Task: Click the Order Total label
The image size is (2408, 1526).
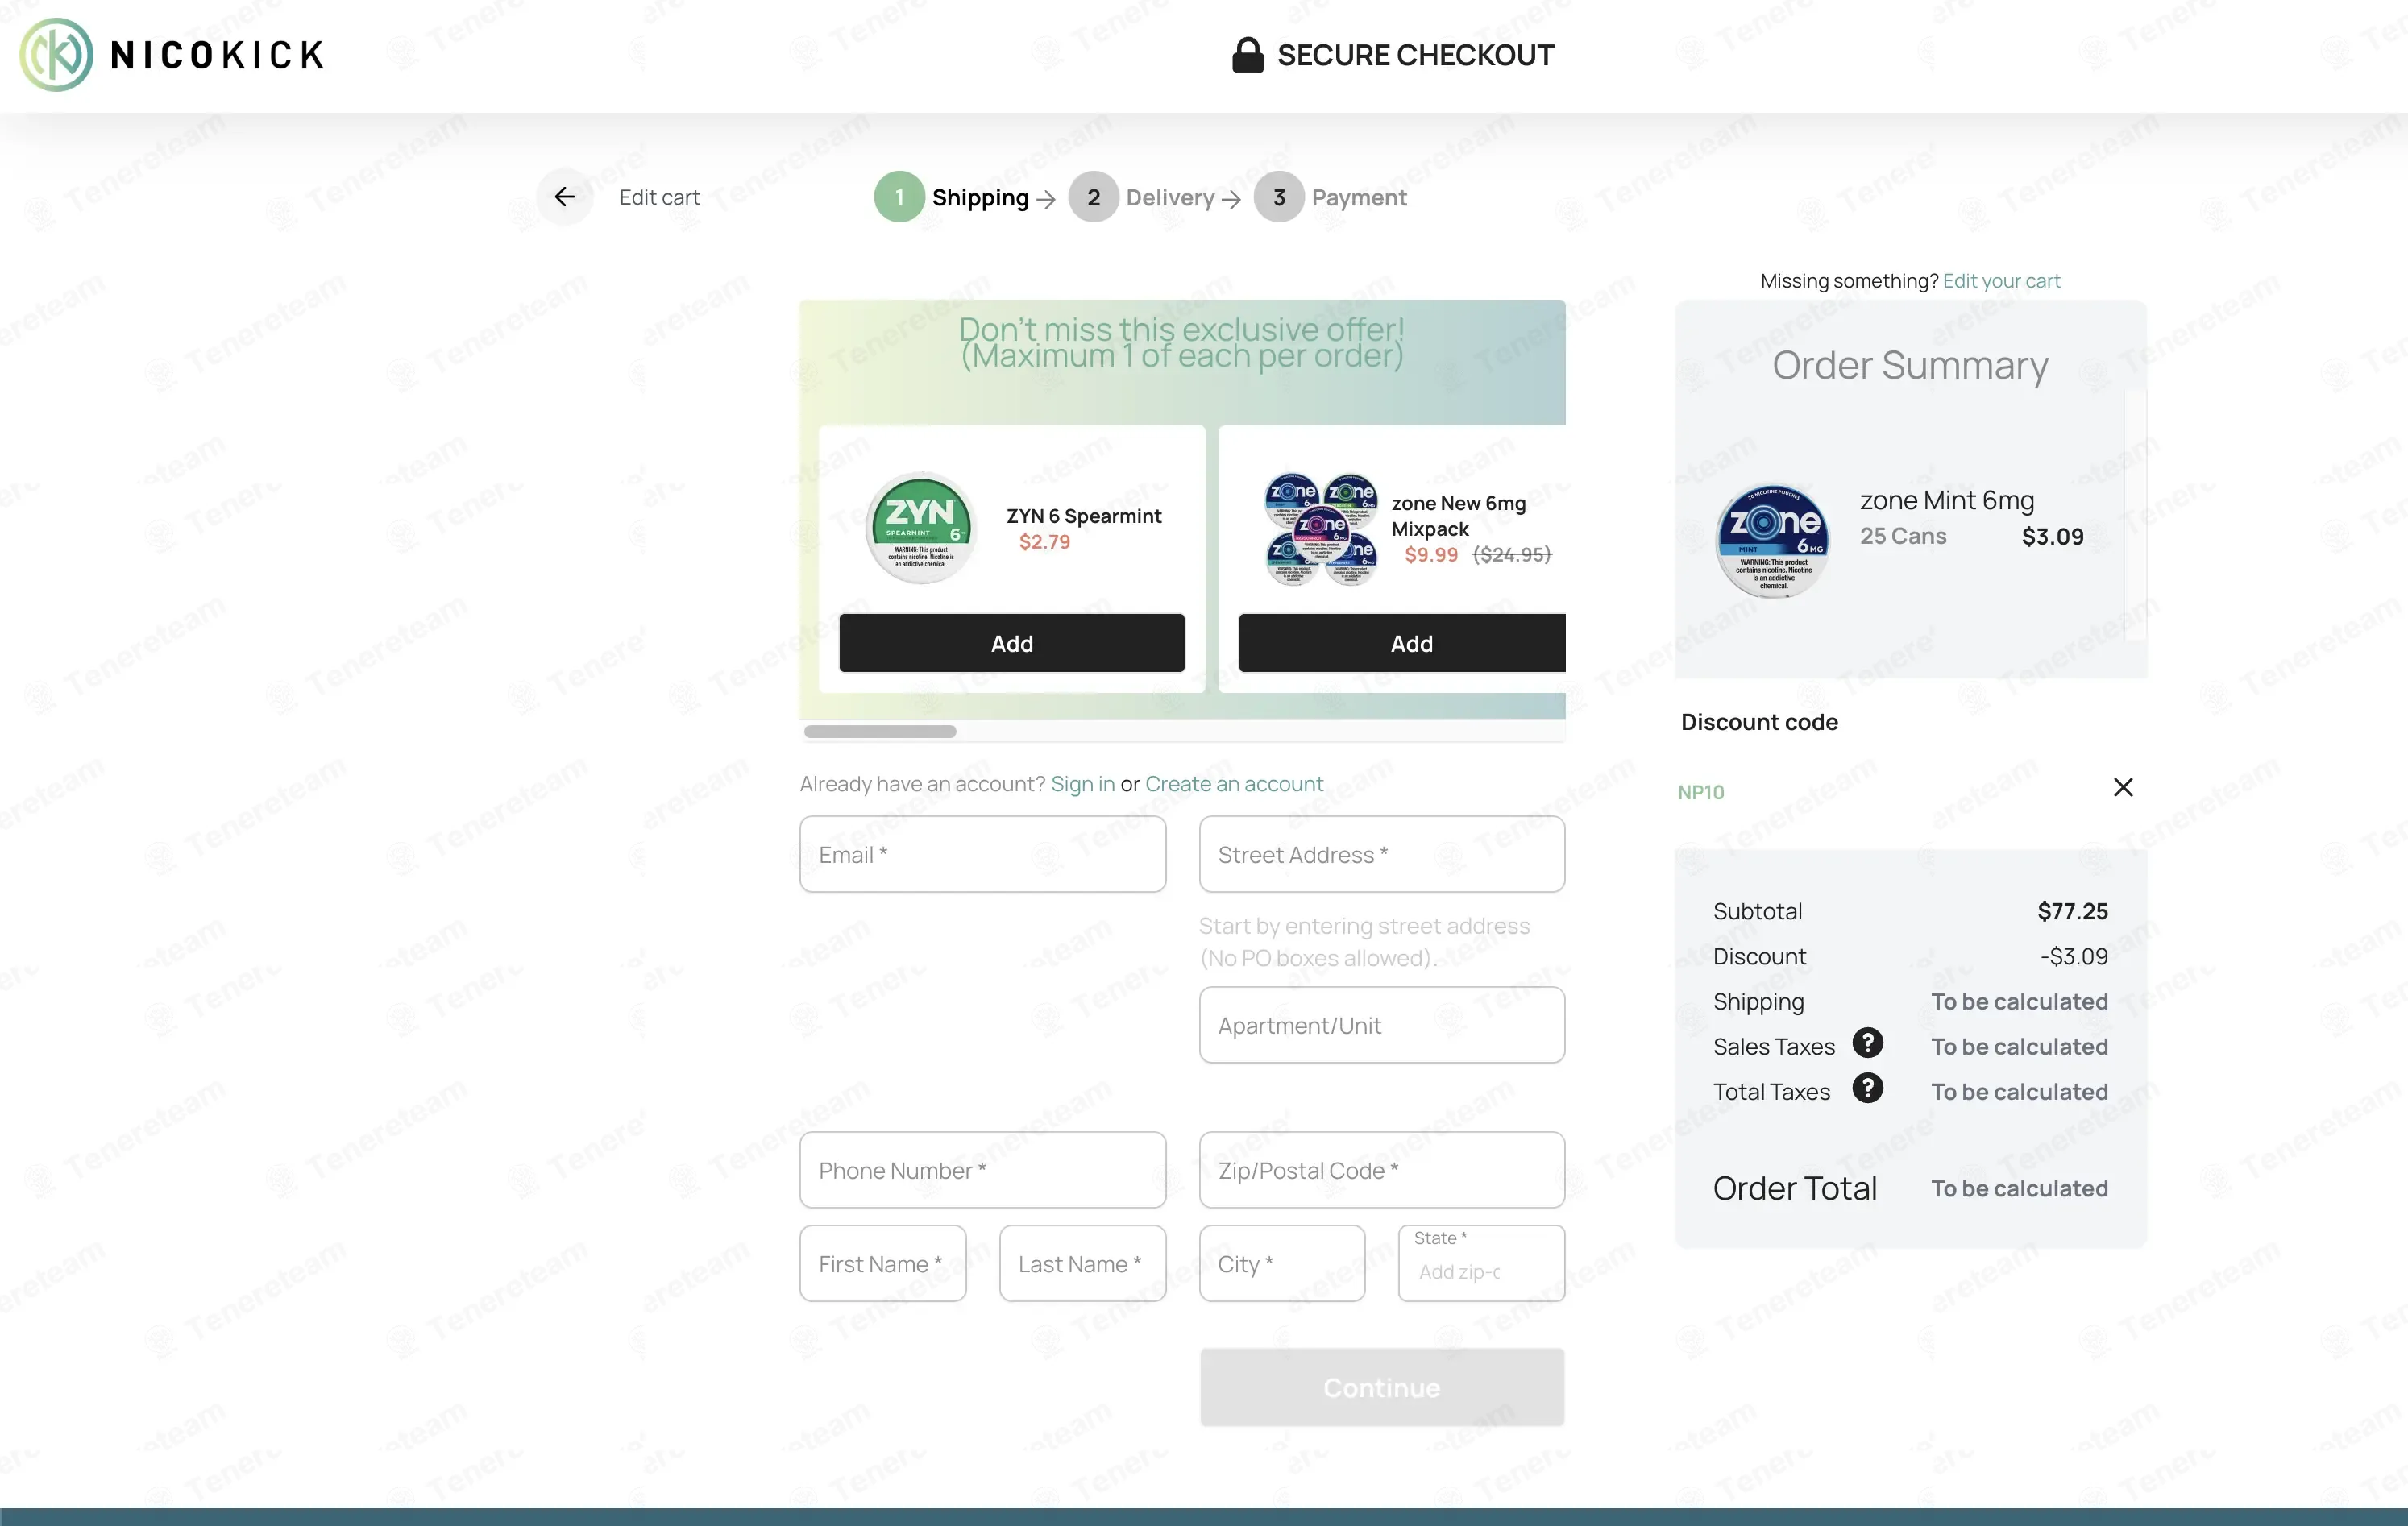Action: [x=1794, y=1188]
